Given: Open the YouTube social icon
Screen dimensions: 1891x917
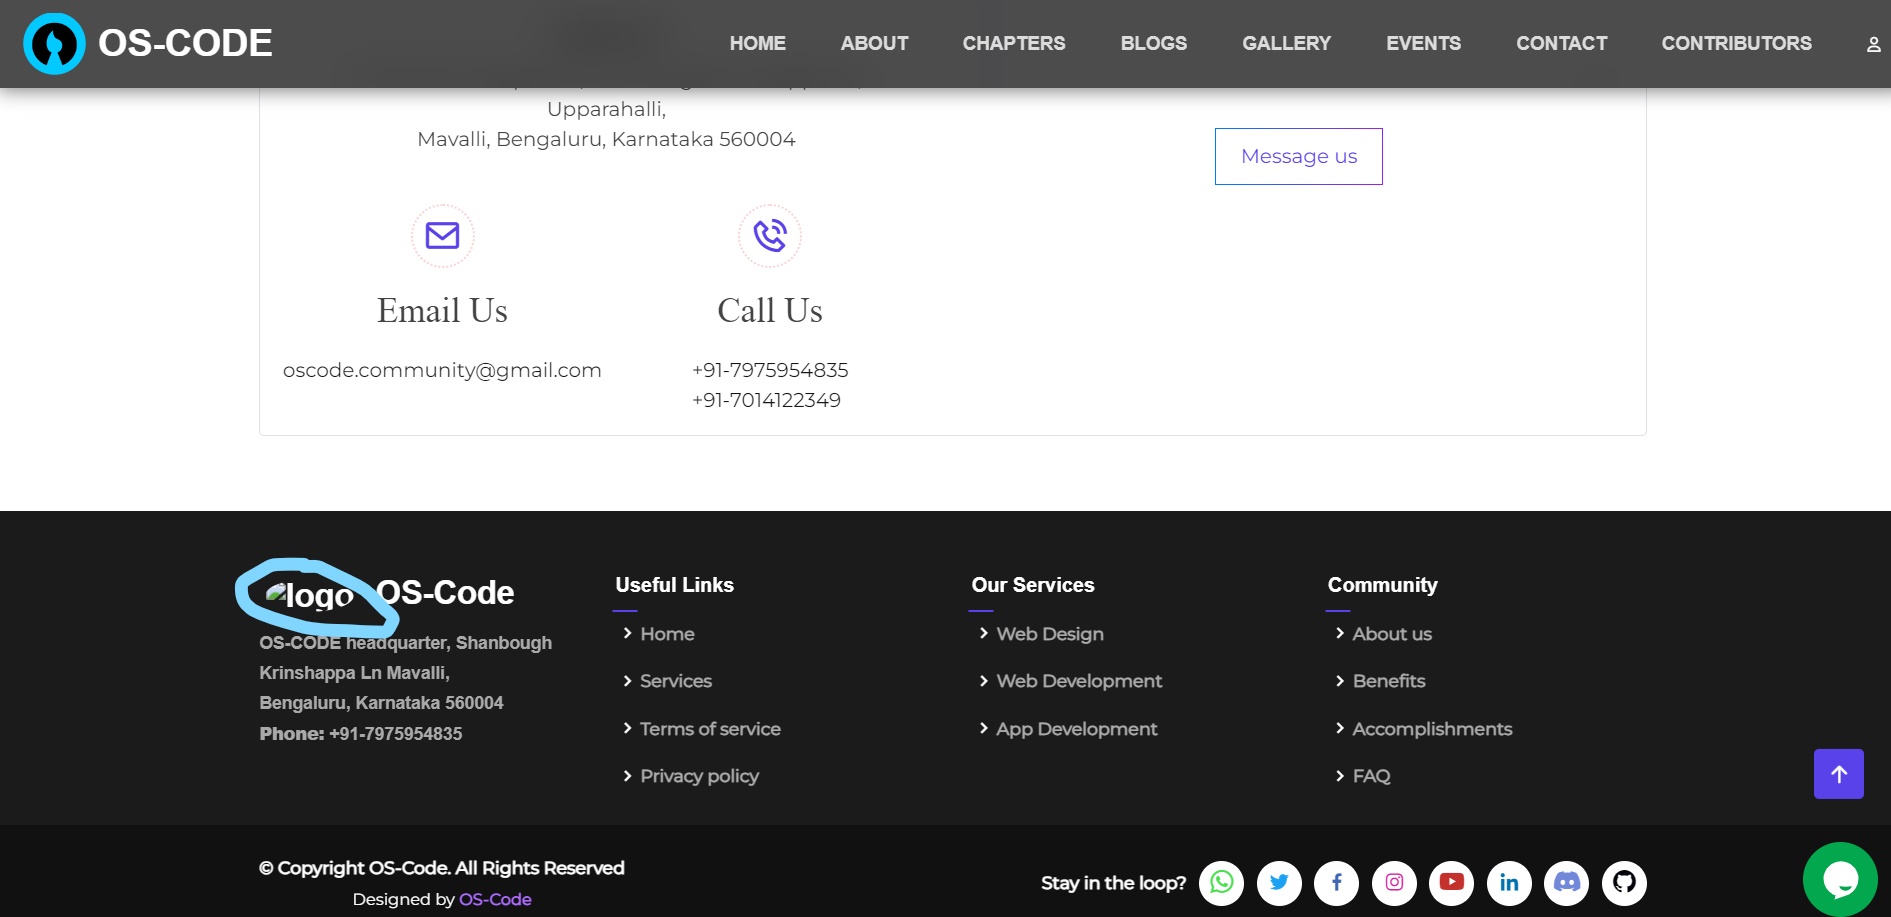Looking at the screenshot, I should (1452, 883).
